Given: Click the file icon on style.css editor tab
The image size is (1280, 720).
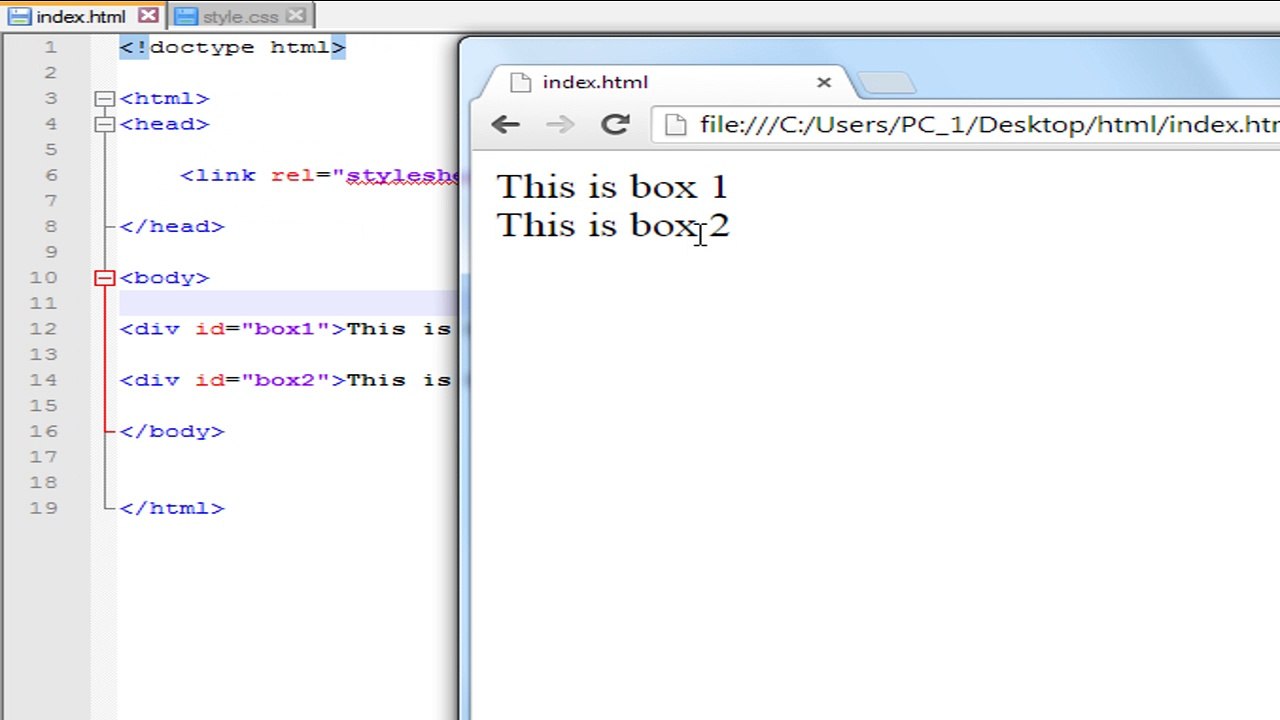Looking at the screenshot, I should [185, 16].
